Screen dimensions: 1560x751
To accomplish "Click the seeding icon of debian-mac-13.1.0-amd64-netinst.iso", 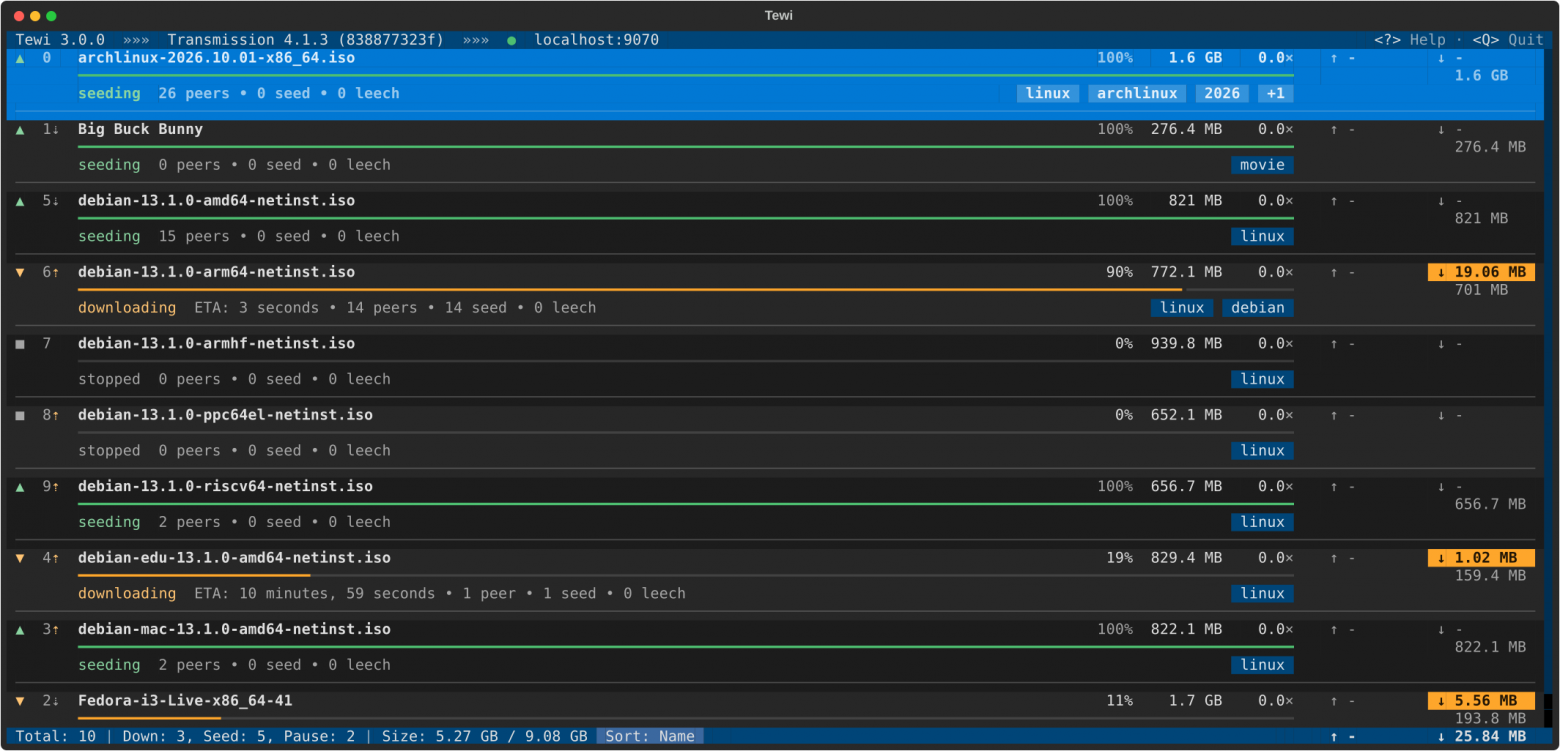I will tap(20, 630).
